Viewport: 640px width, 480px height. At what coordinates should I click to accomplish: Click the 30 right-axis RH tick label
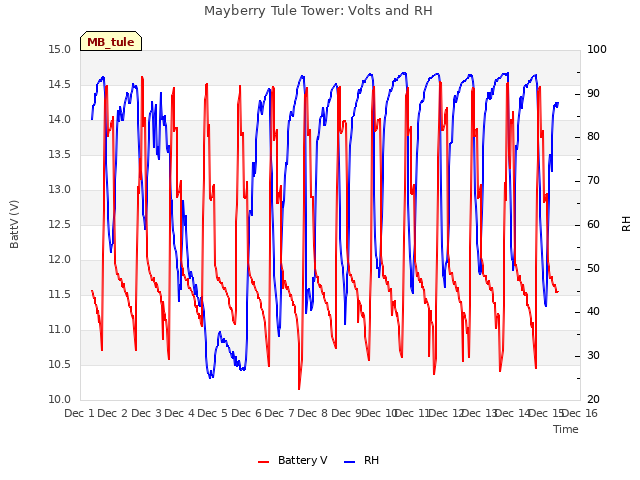point(593,356)
